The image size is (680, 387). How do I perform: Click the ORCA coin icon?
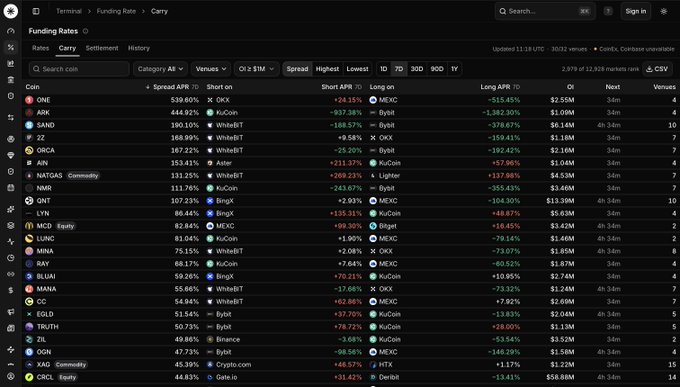[x=29, y=151]
